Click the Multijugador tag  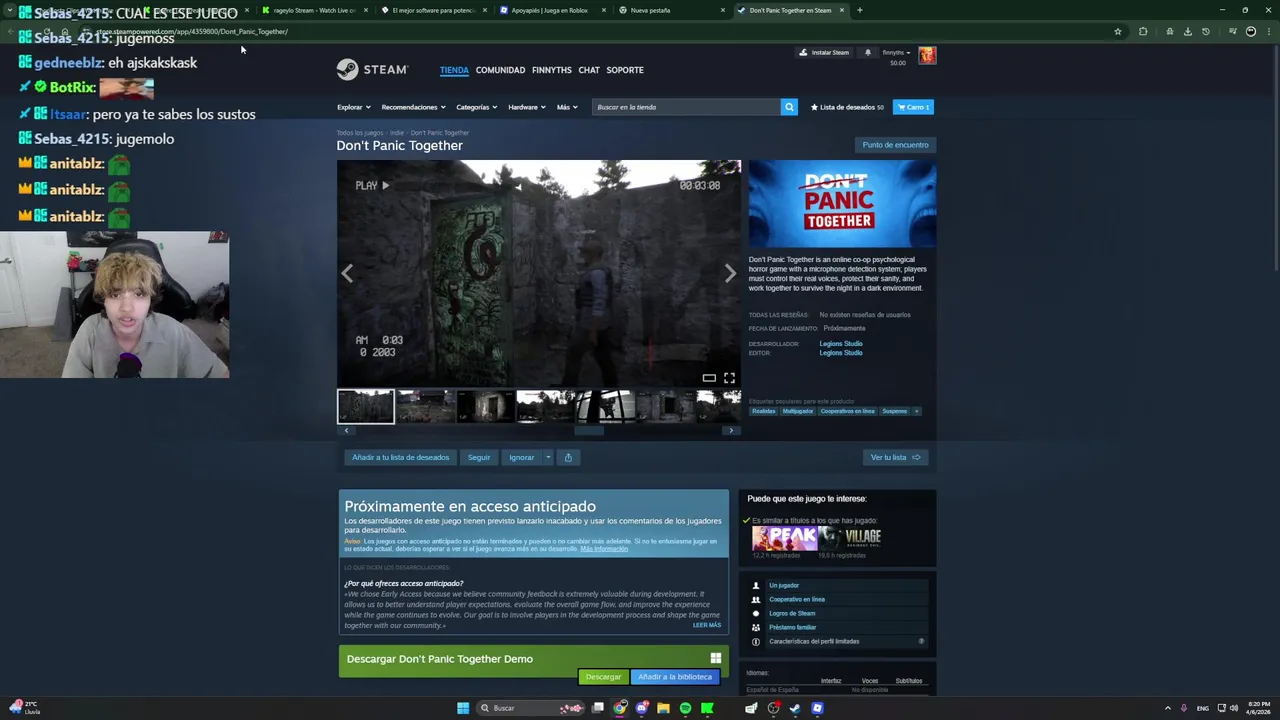point(797,411)
